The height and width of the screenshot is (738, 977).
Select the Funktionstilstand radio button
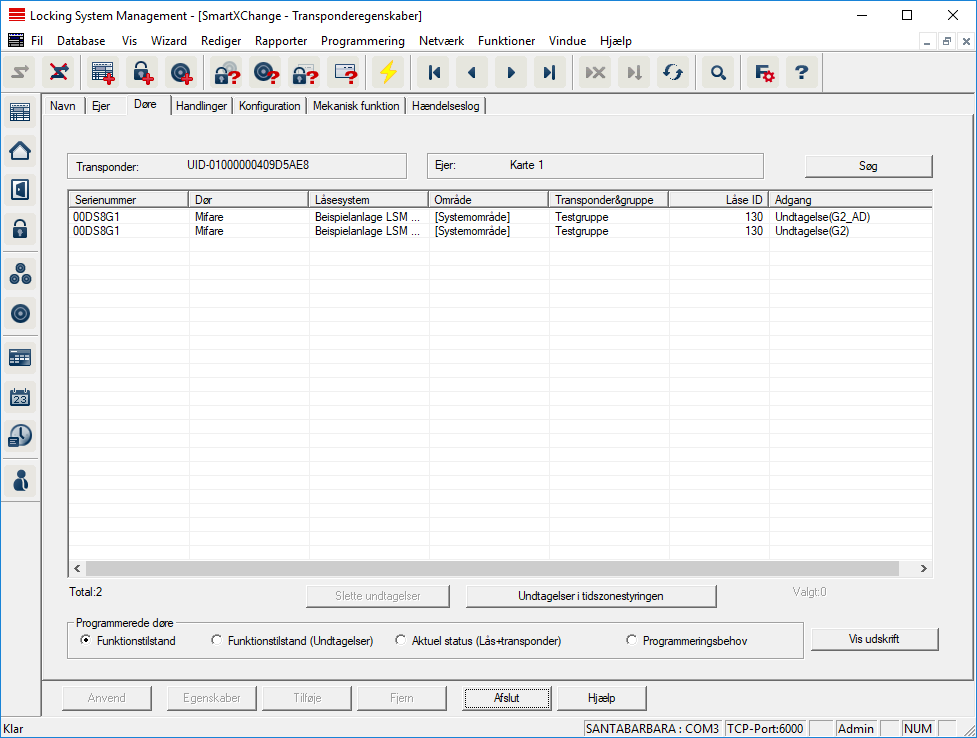[86, 640]
